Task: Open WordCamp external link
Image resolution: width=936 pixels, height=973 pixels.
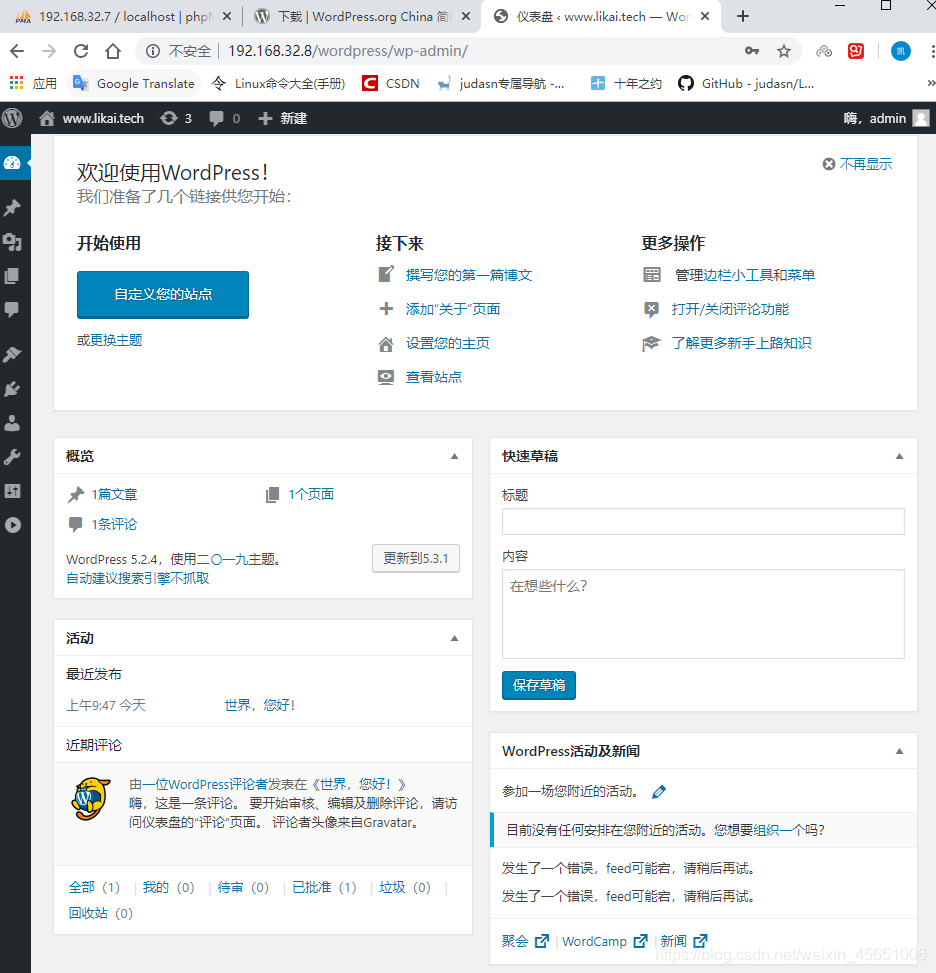Action: pyautogui.click(x=604, y=941)
